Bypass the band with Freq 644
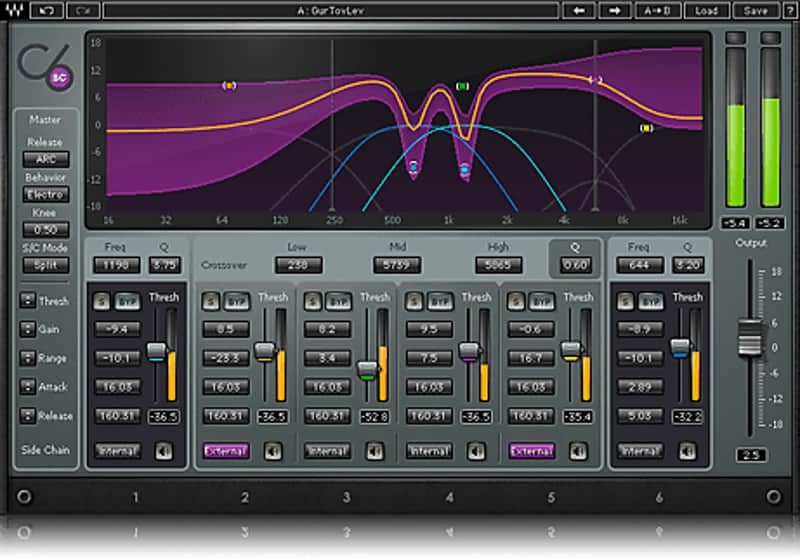Viewport: 800px width, 558px height. [651, 301]
